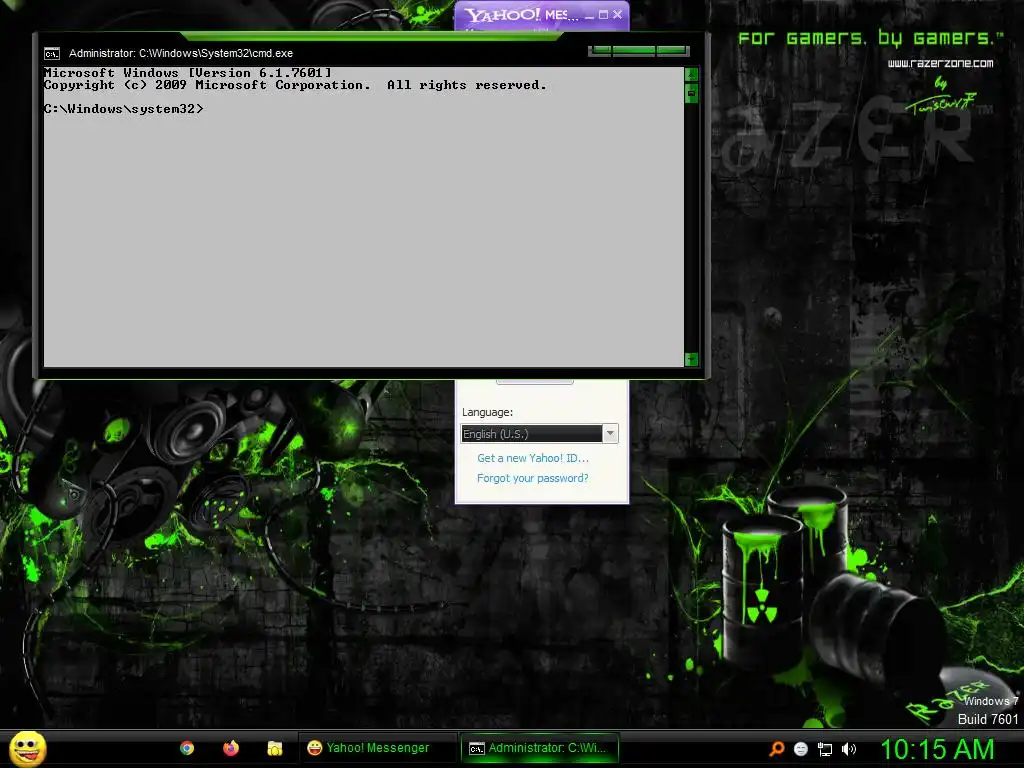Click the 10:15 AM clock
This screenshot has height=768, width=1024.
(x=937, y=749)
